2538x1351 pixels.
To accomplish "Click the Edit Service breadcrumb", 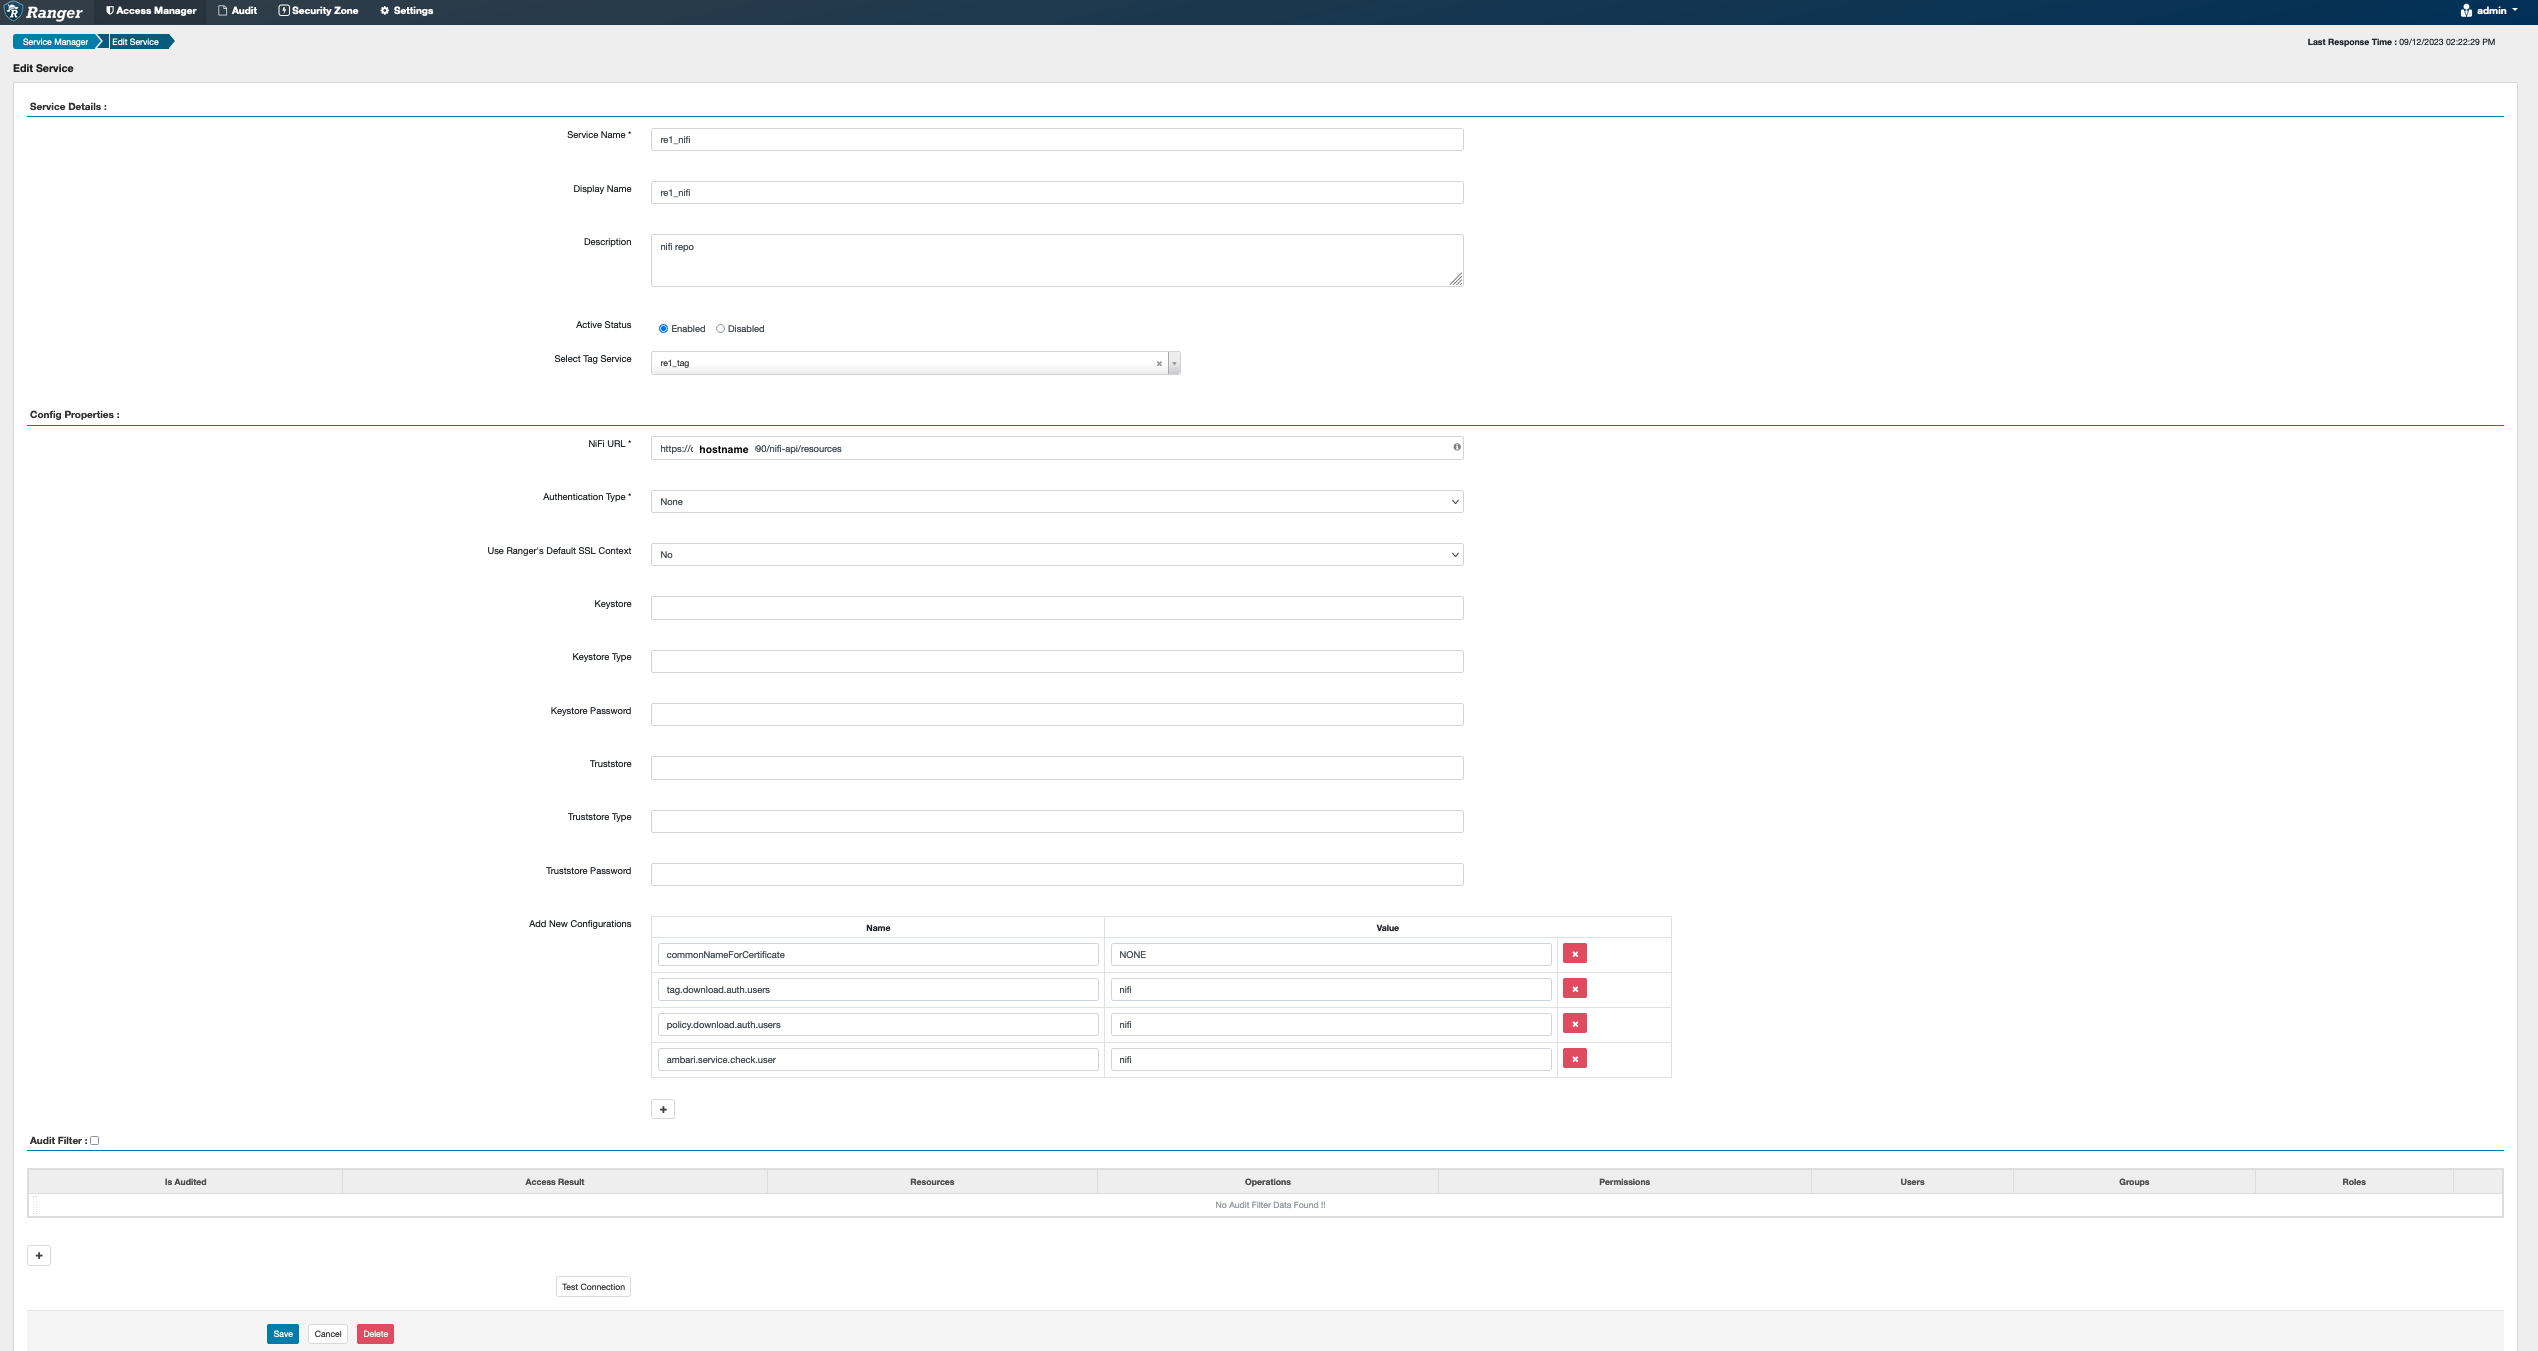I will pyautogui.click(x=136, y=42).
